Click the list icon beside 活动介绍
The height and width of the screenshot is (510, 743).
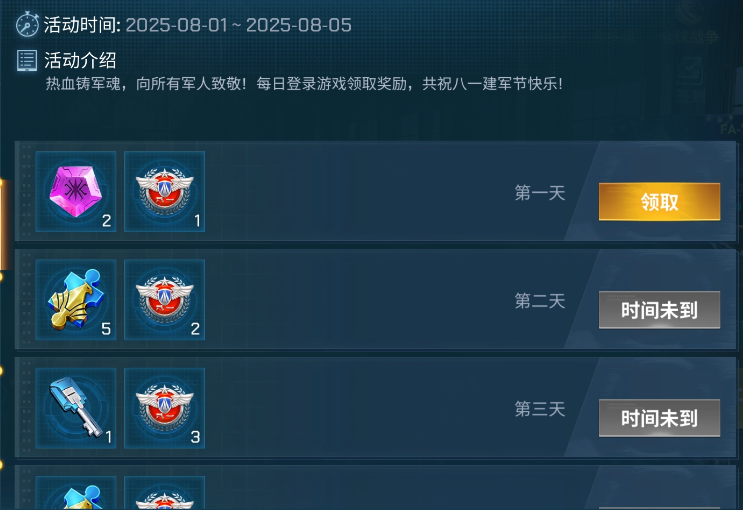(27, 61)
